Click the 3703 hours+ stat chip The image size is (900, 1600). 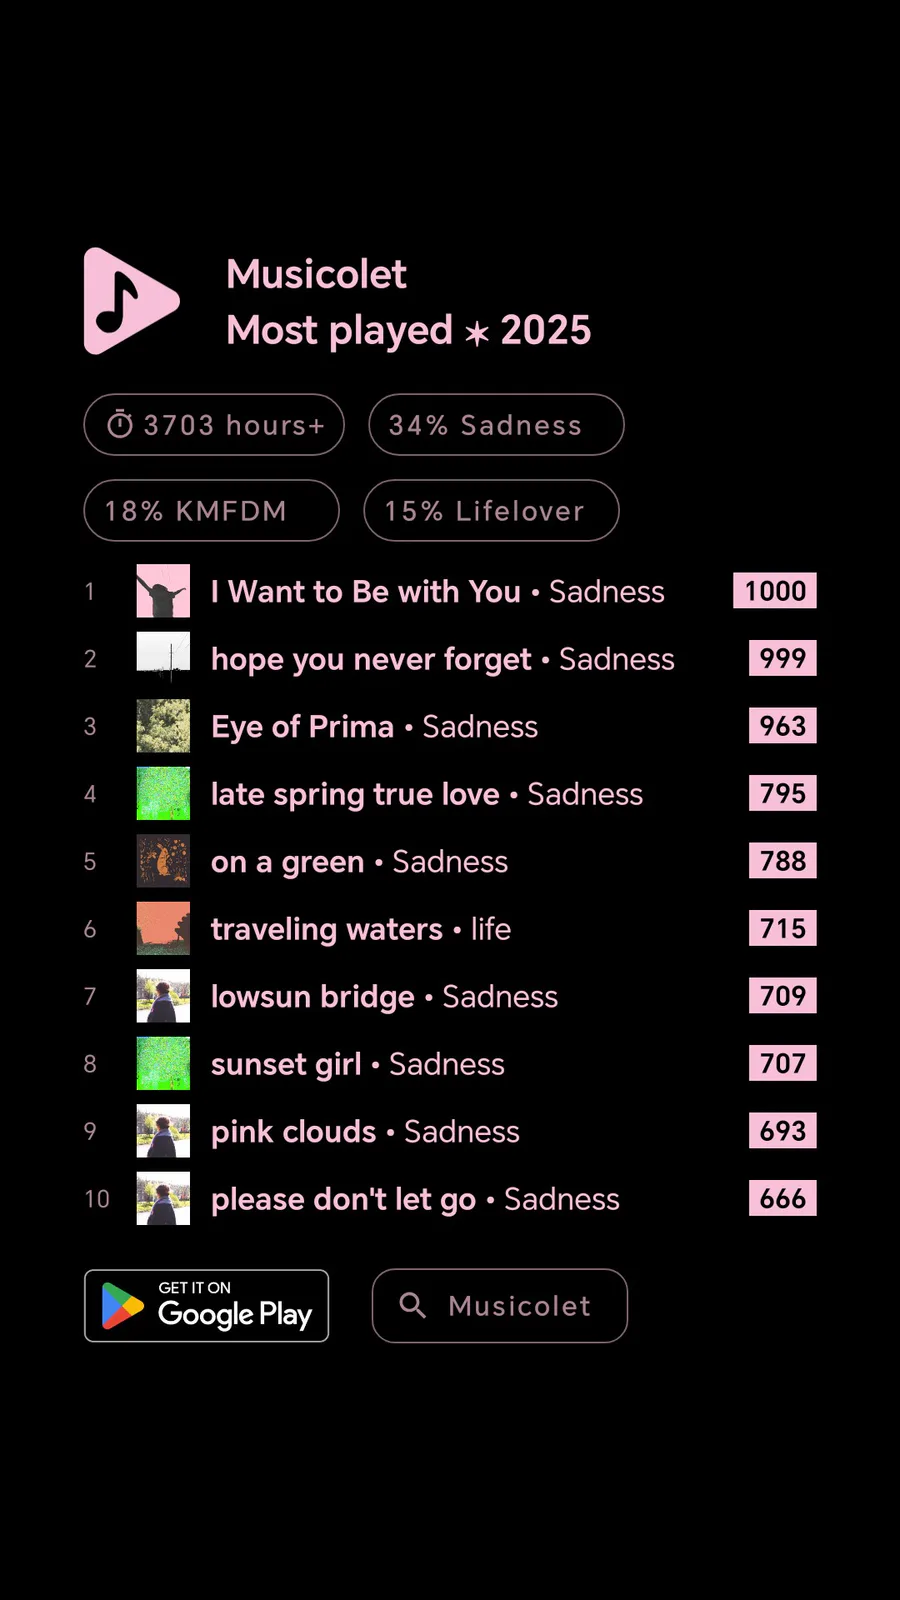[x=214, y=425]
